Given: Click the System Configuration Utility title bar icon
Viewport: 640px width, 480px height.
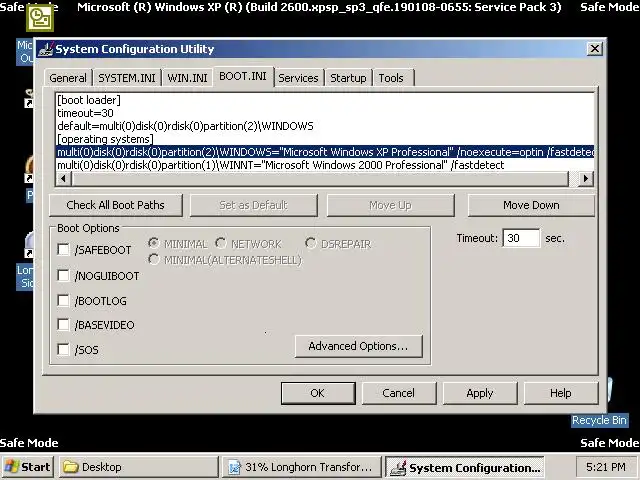Looking at the screenshot, I should (45, 49).
